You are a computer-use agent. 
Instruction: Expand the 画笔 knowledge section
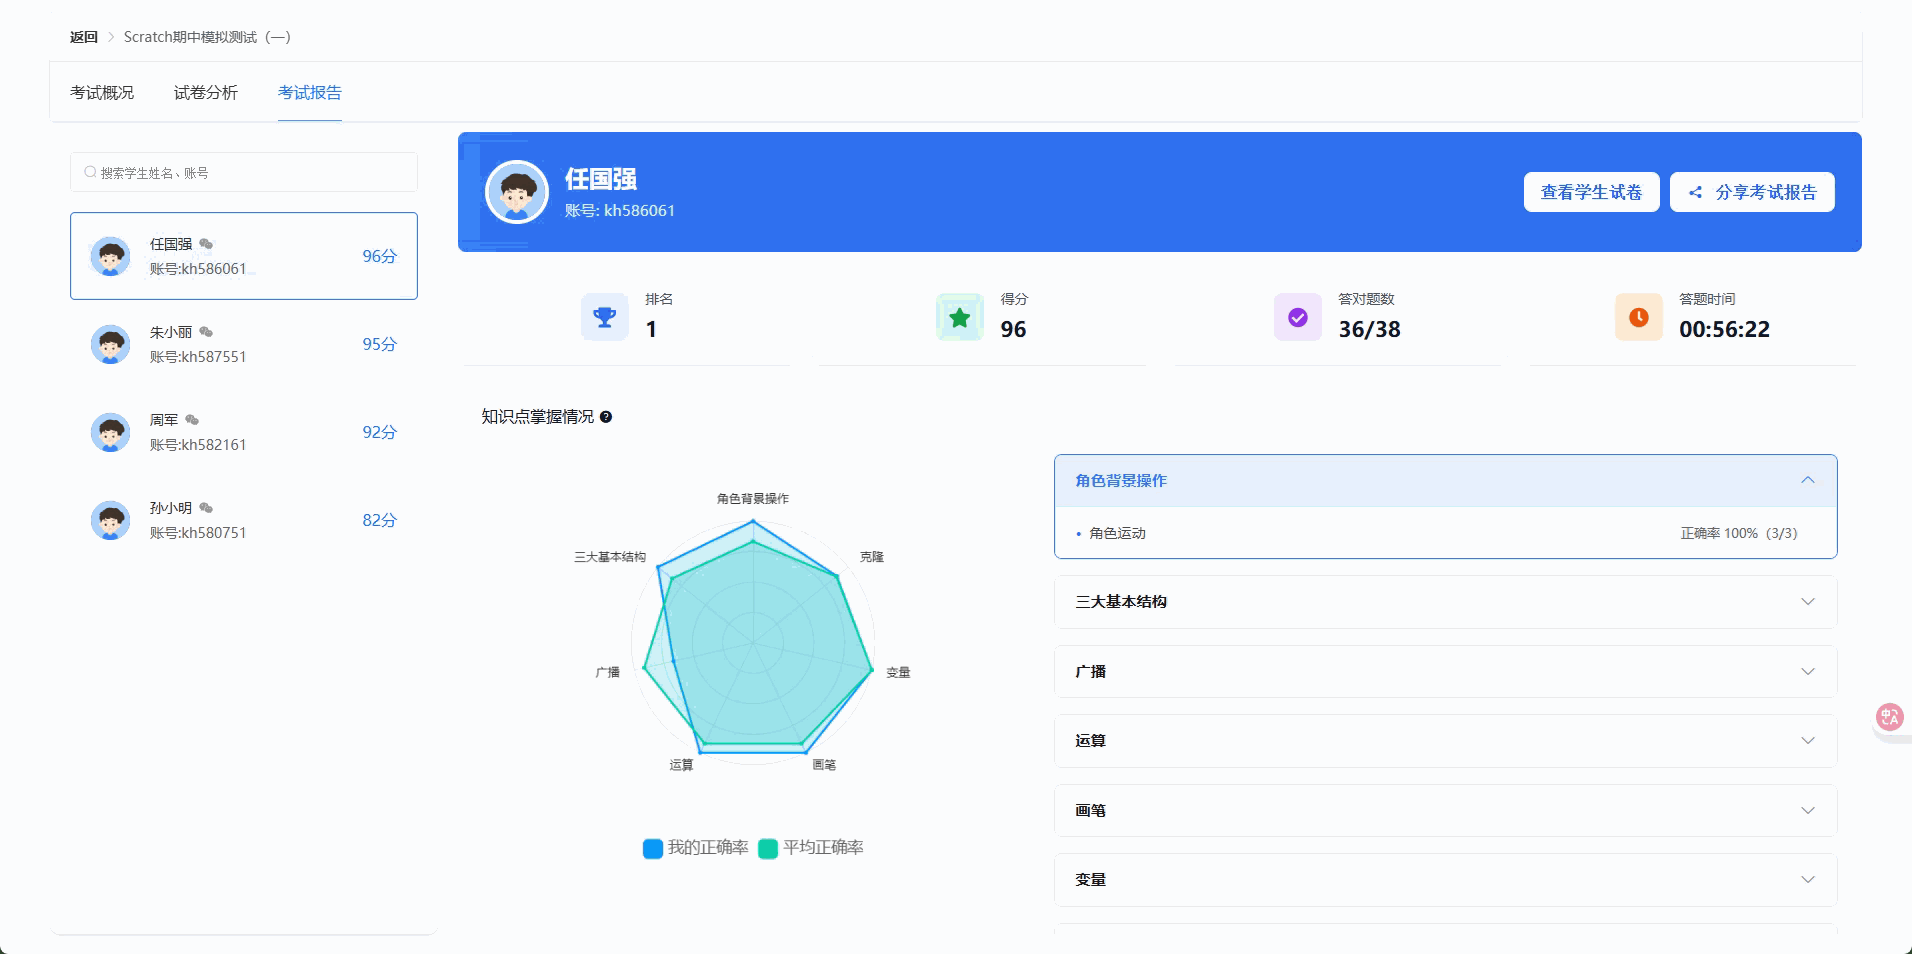(1446, 811)
